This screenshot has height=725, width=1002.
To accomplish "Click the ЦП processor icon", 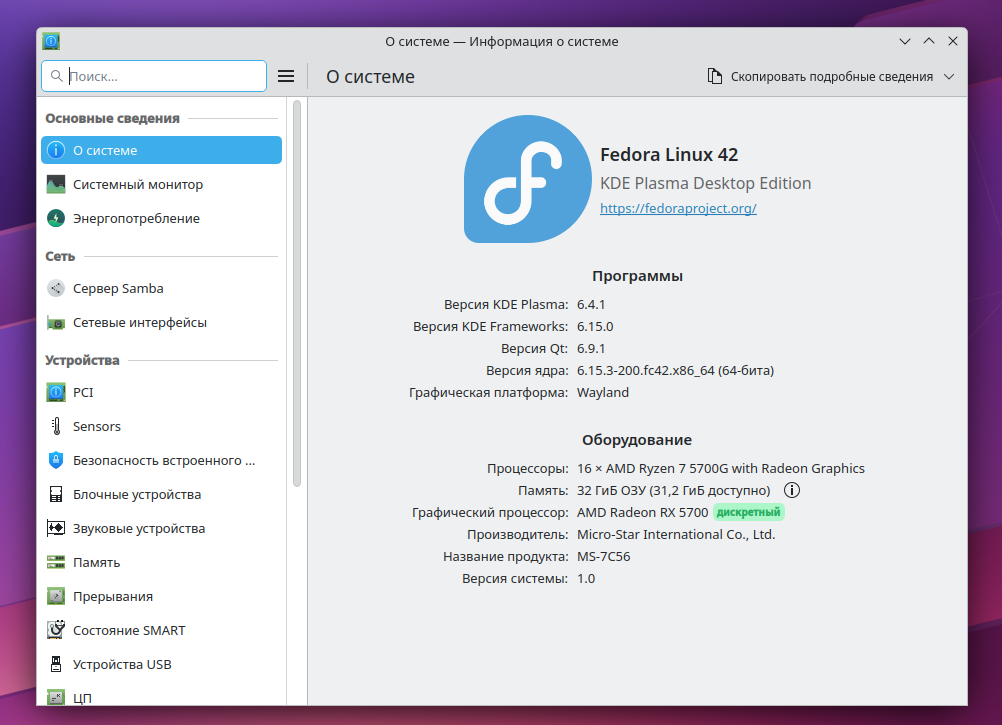I will 56,698.
